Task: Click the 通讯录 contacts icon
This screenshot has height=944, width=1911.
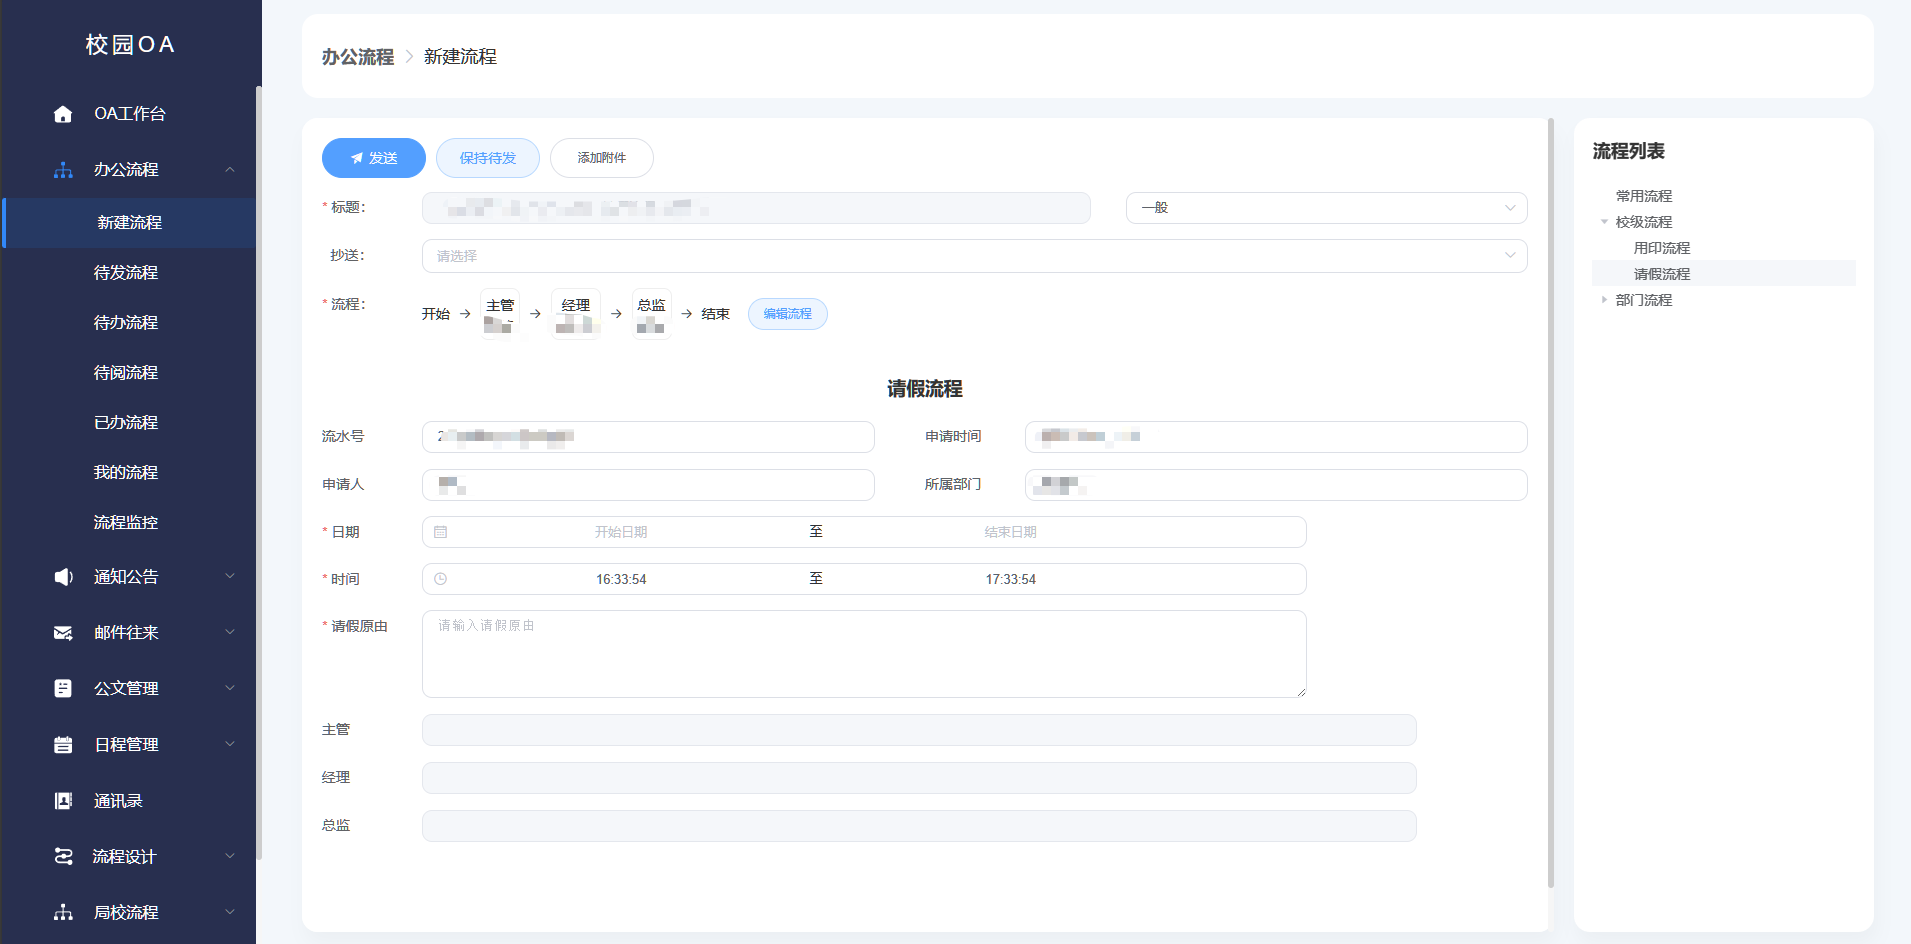Action: point(63,801)
